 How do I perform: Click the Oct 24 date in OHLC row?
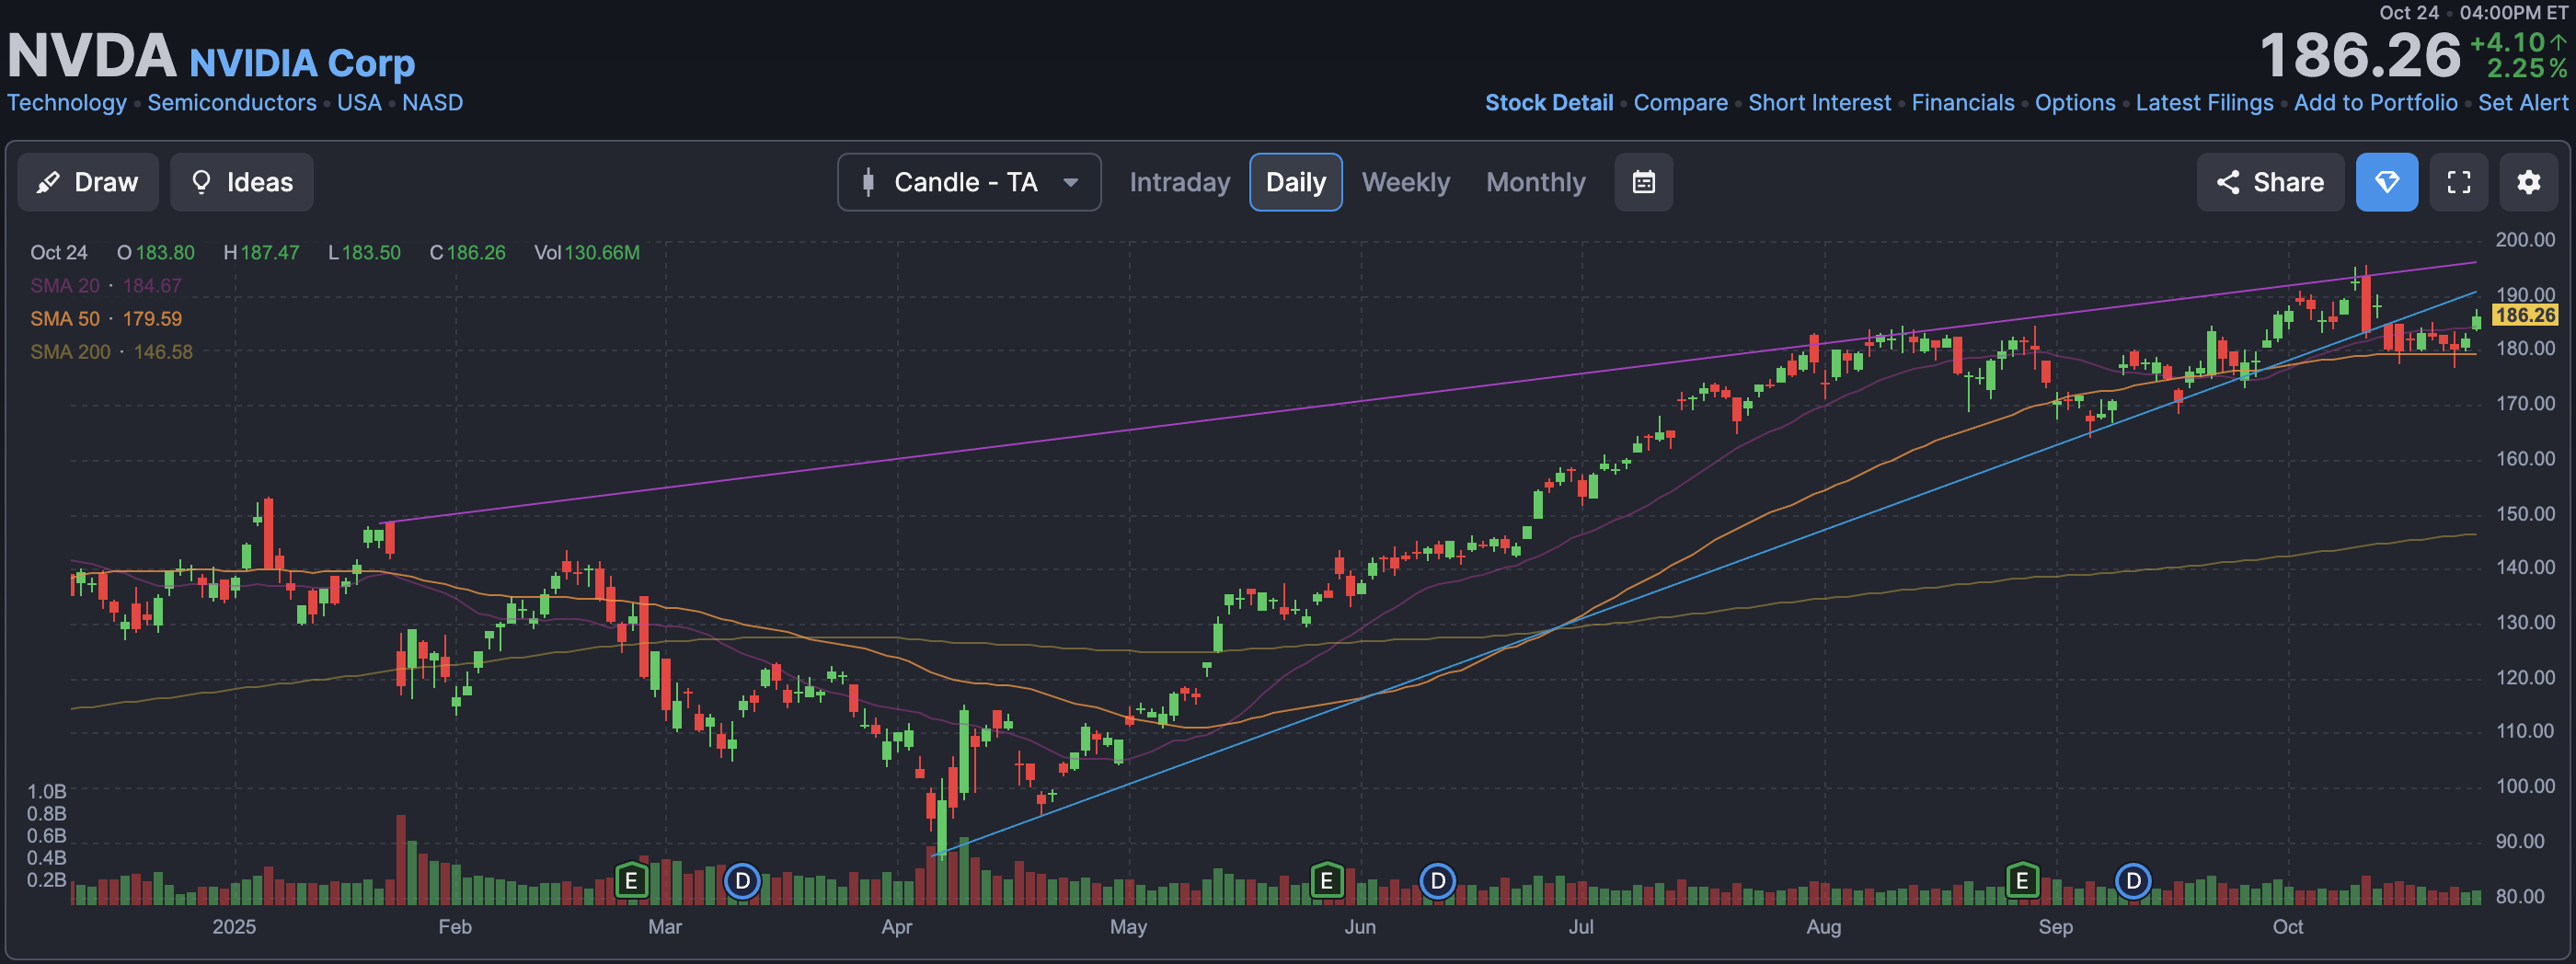click(59, 253)
